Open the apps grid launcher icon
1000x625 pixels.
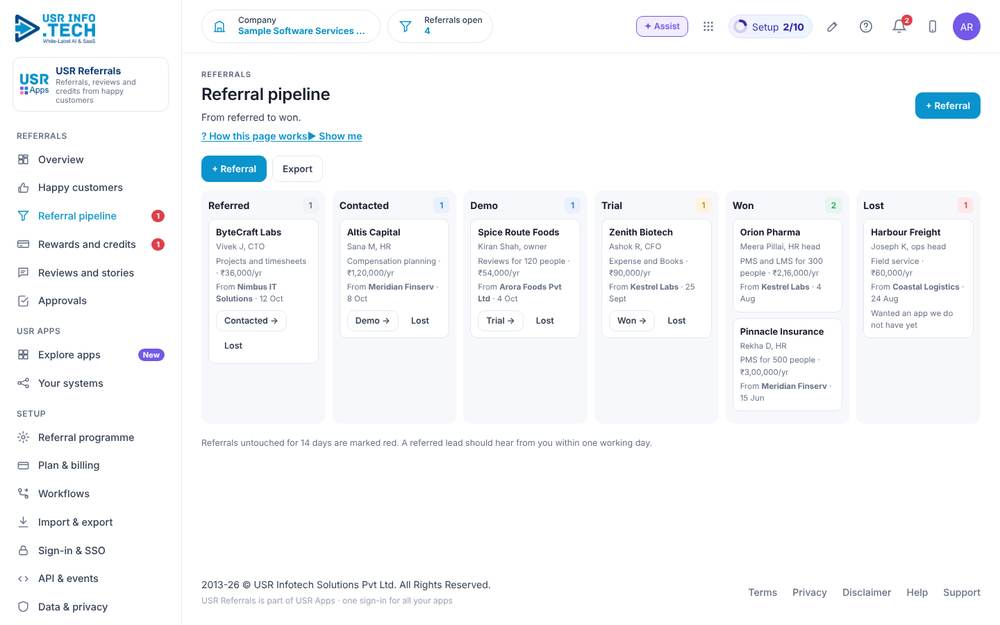click(x=708, y=26)
